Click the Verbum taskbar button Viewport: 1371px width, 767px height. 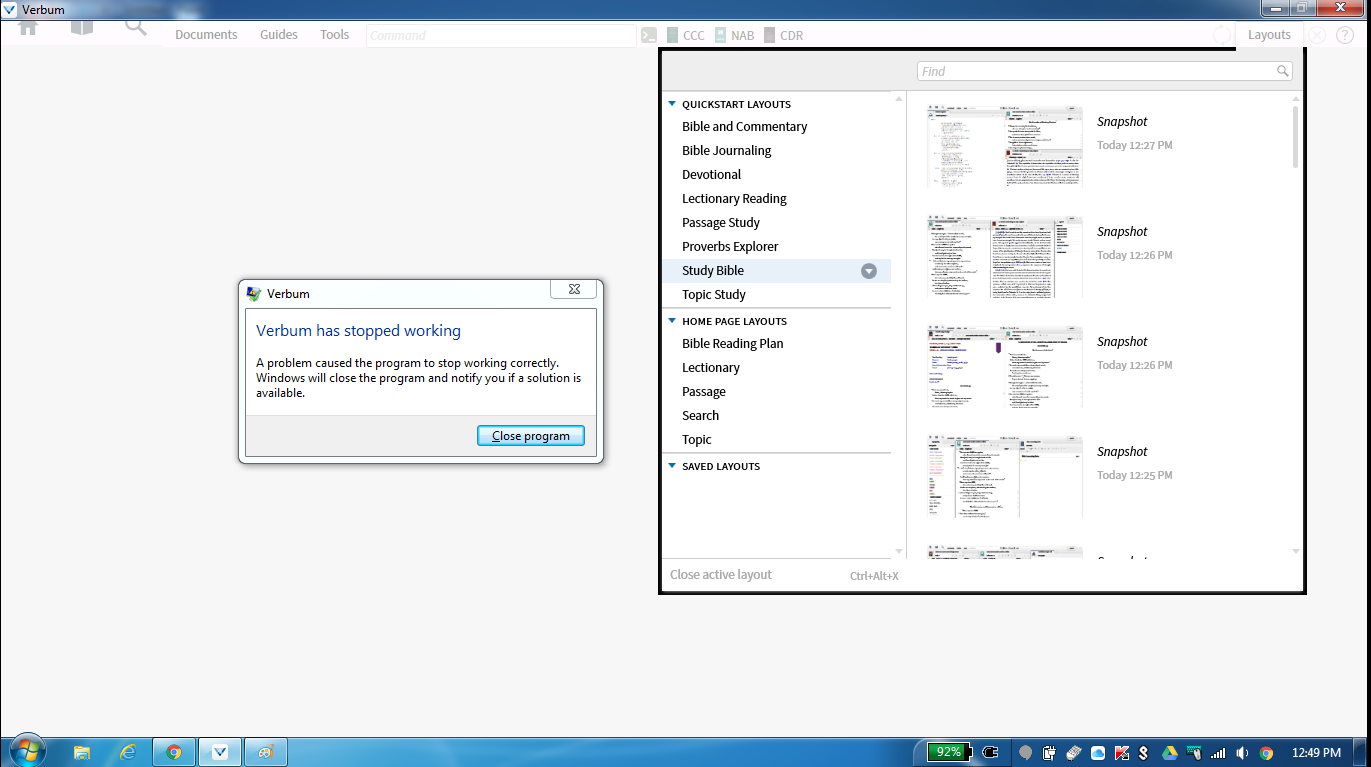tap(220, 752)
